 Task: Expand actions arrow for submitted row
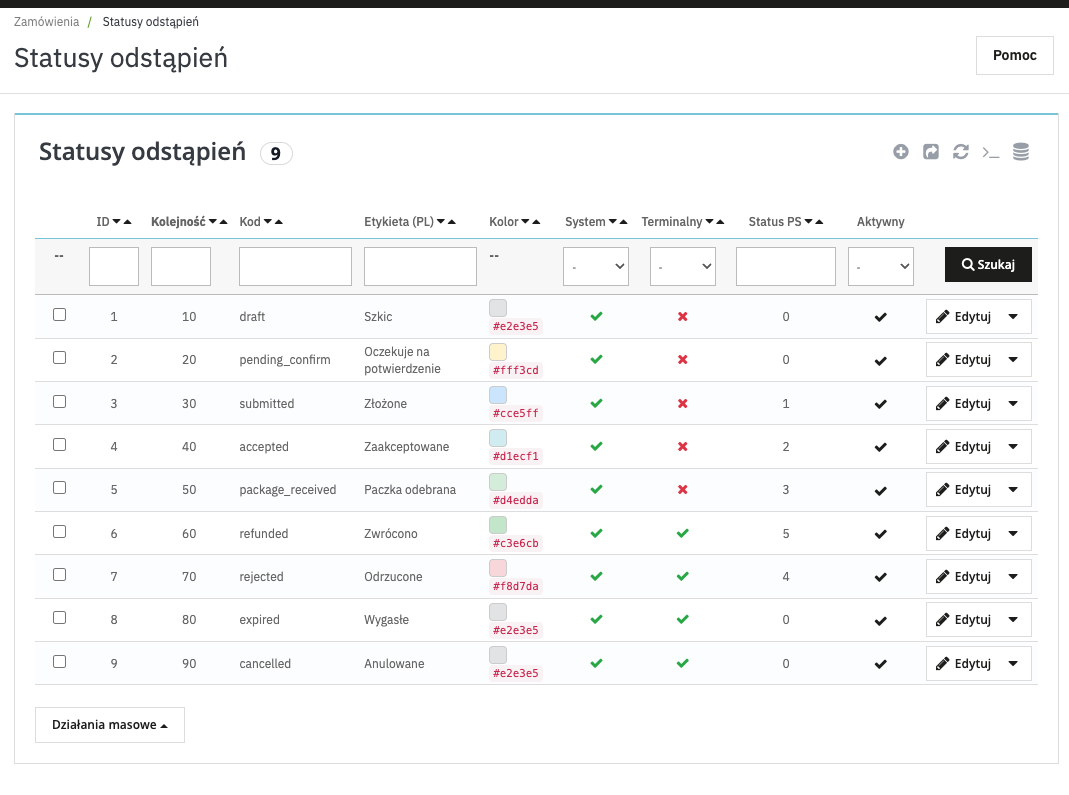[1013, 404]
